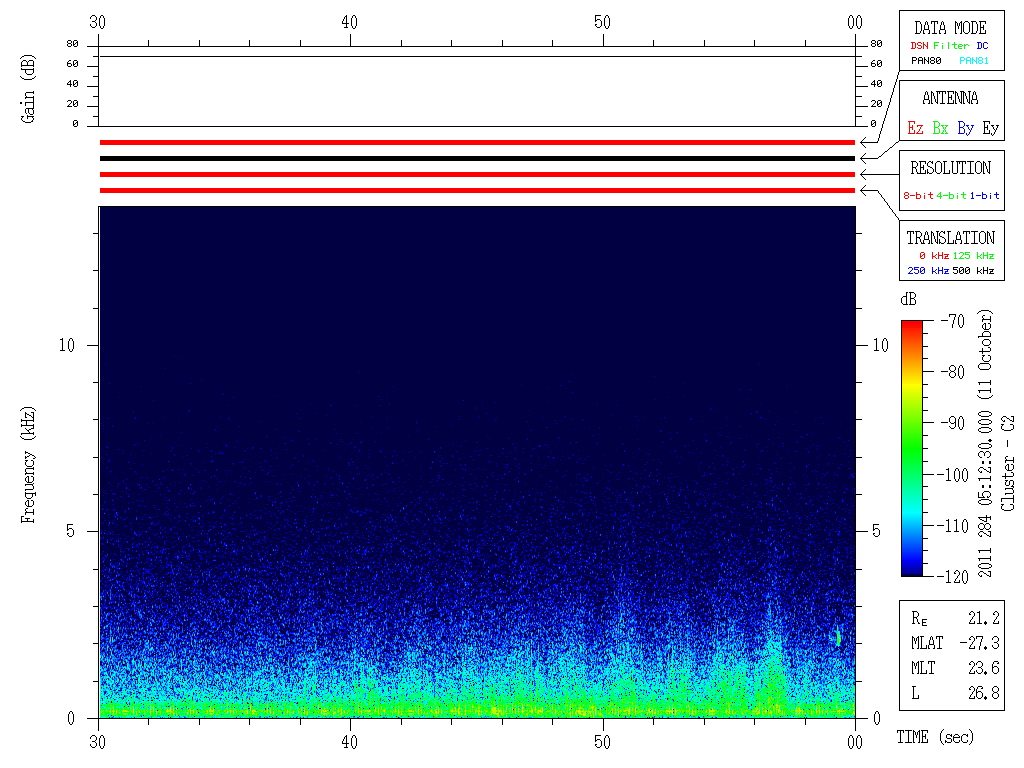1024x768 pixels.
Task: Click the Gain (dB) axis title
Action: click(28, 90)
